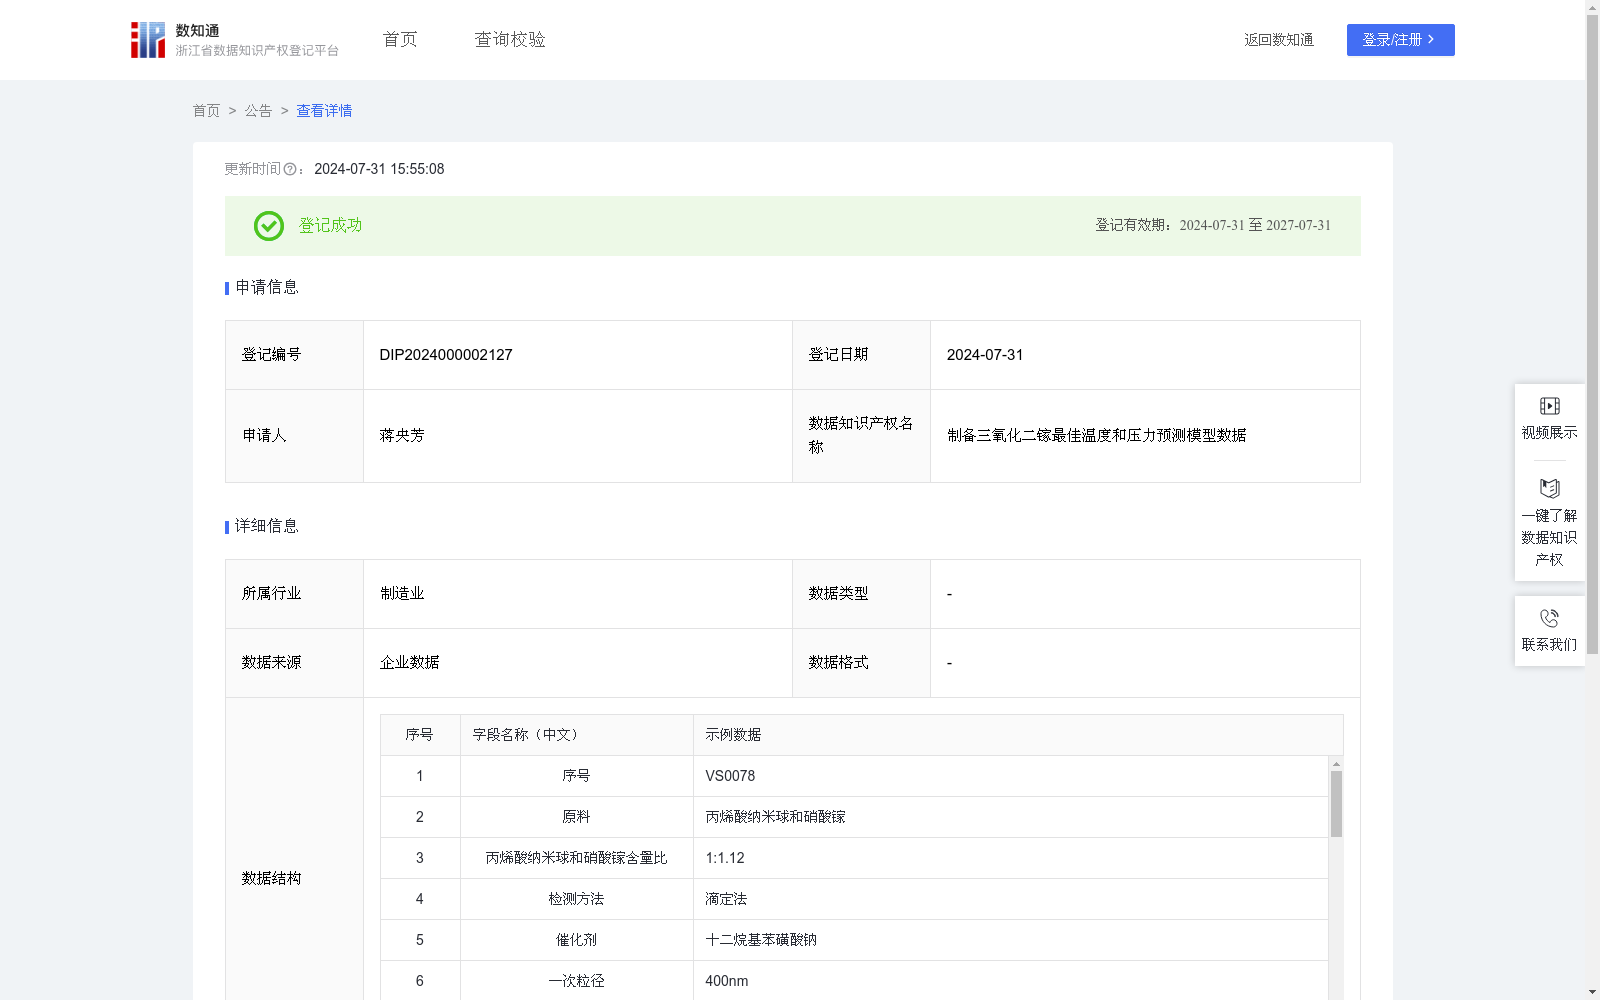Click 查看详情 breadcrumb item

tap(324, 111)
